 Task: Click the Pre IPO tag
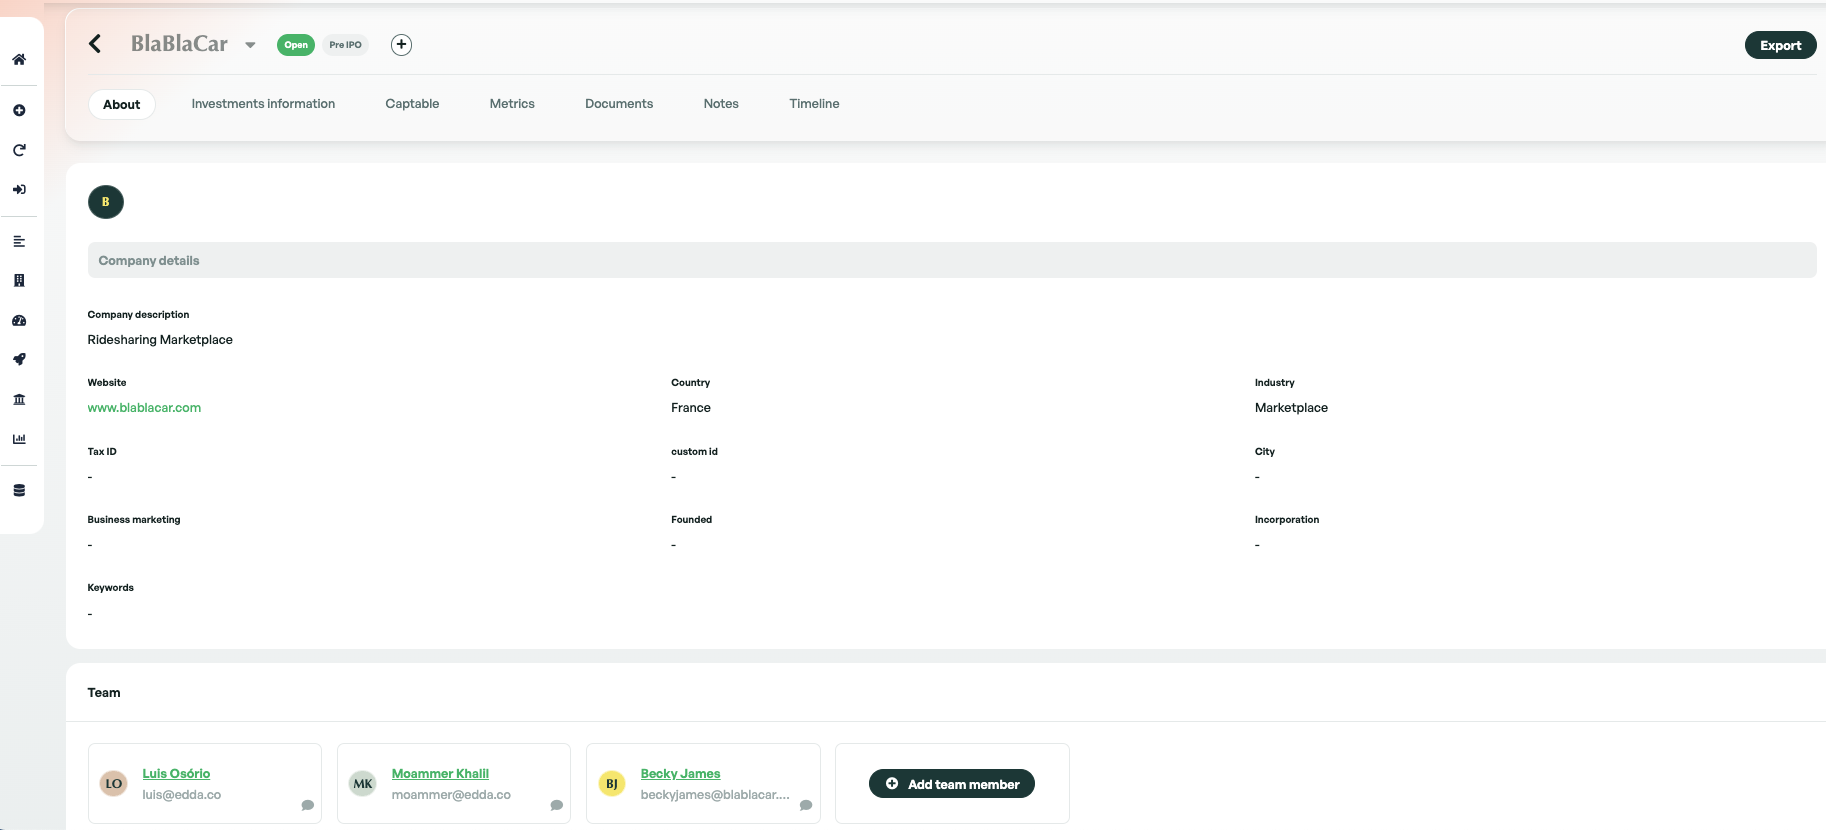click(345, 45)
